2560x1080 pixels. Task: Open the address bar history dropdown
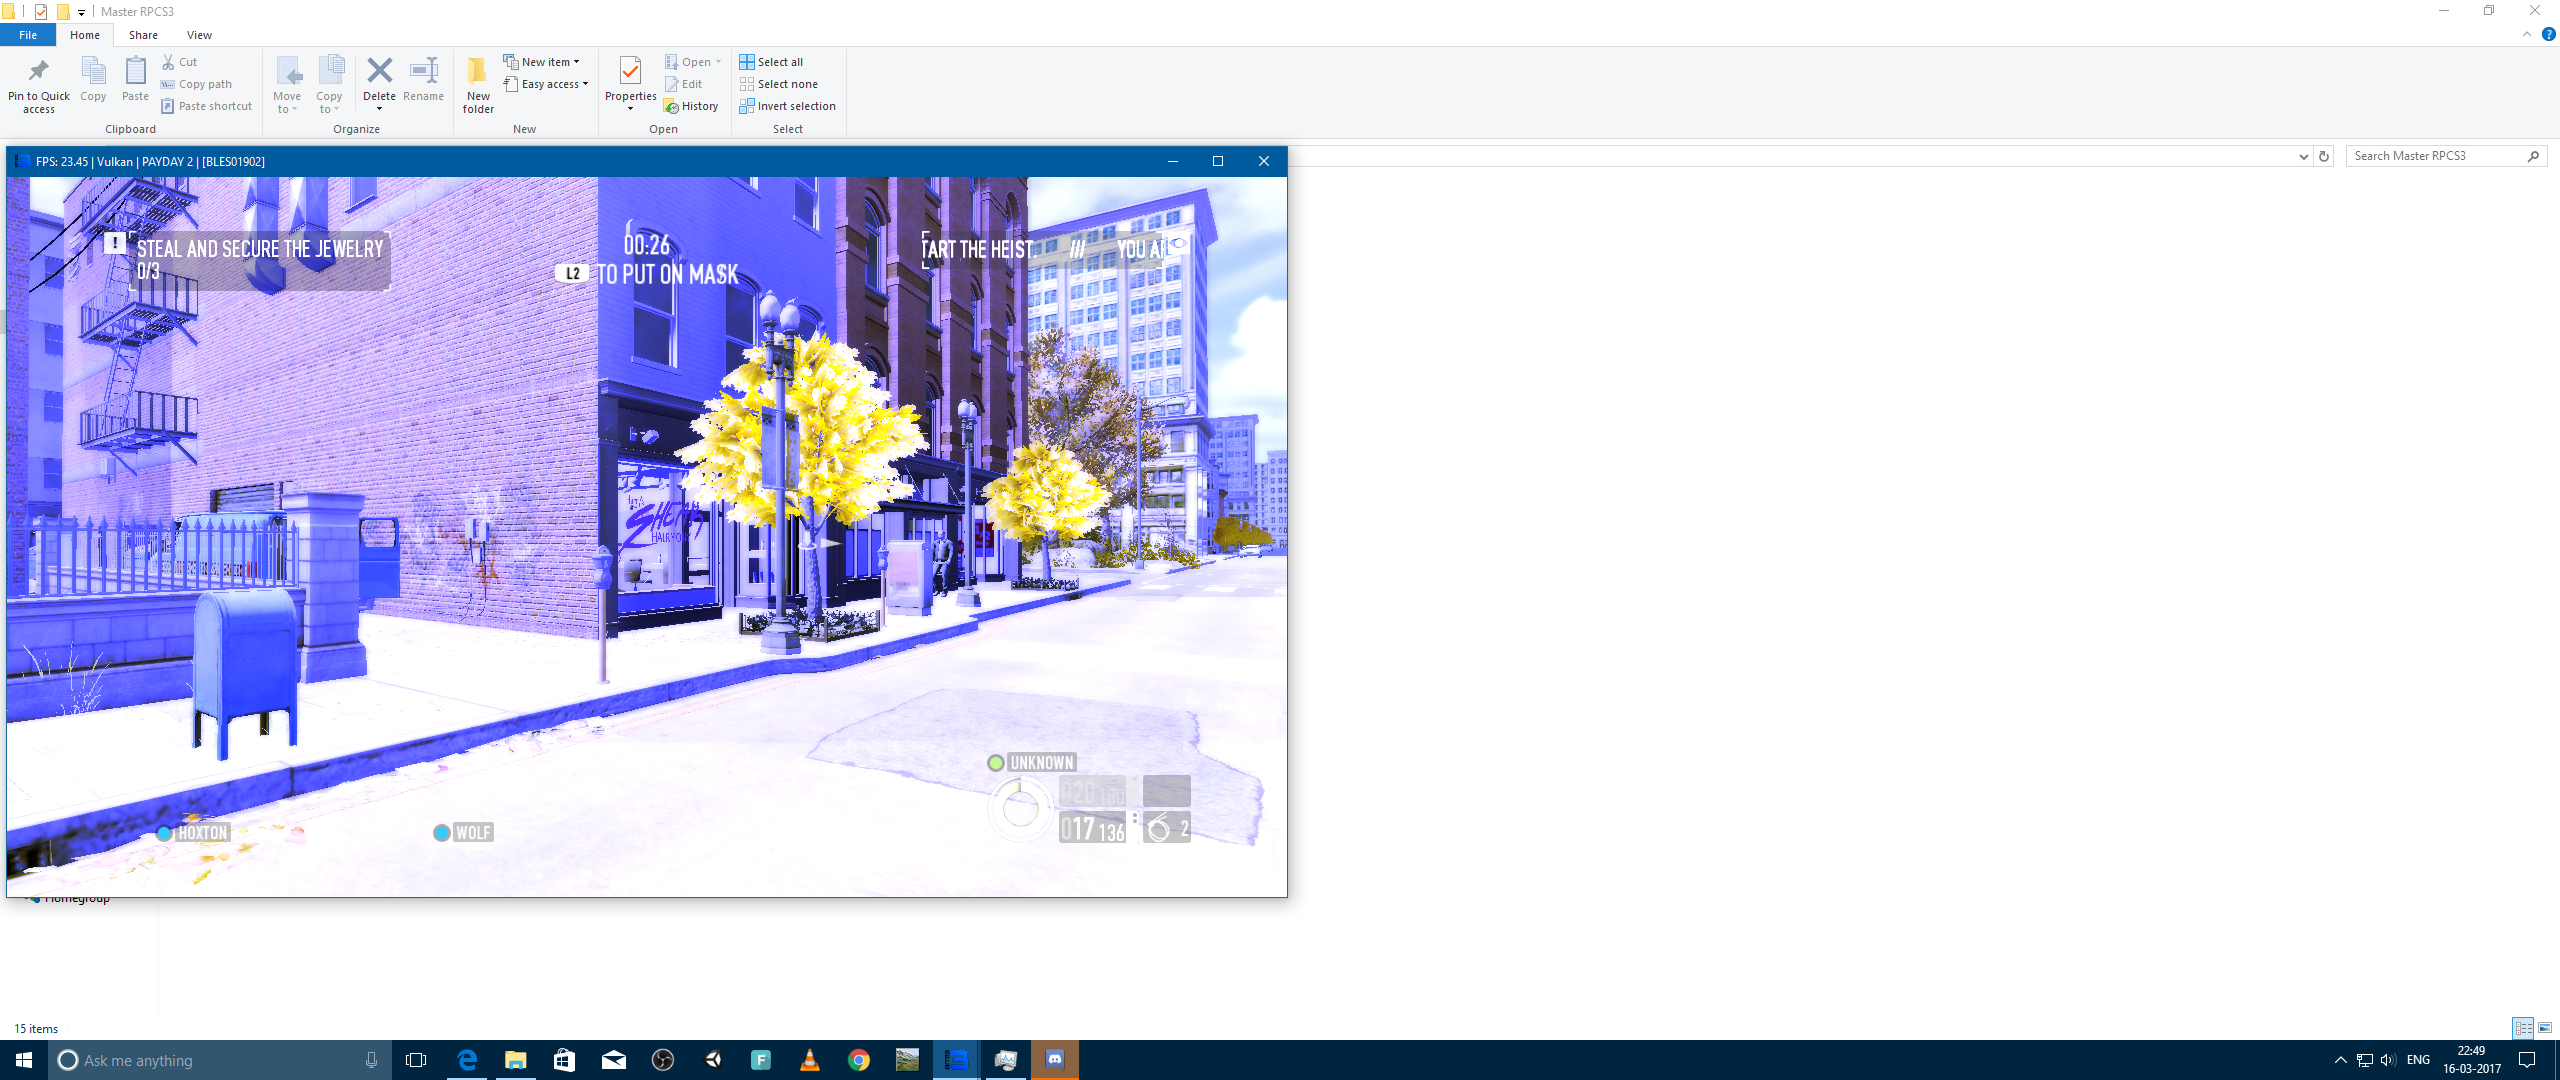(2304, 156)
